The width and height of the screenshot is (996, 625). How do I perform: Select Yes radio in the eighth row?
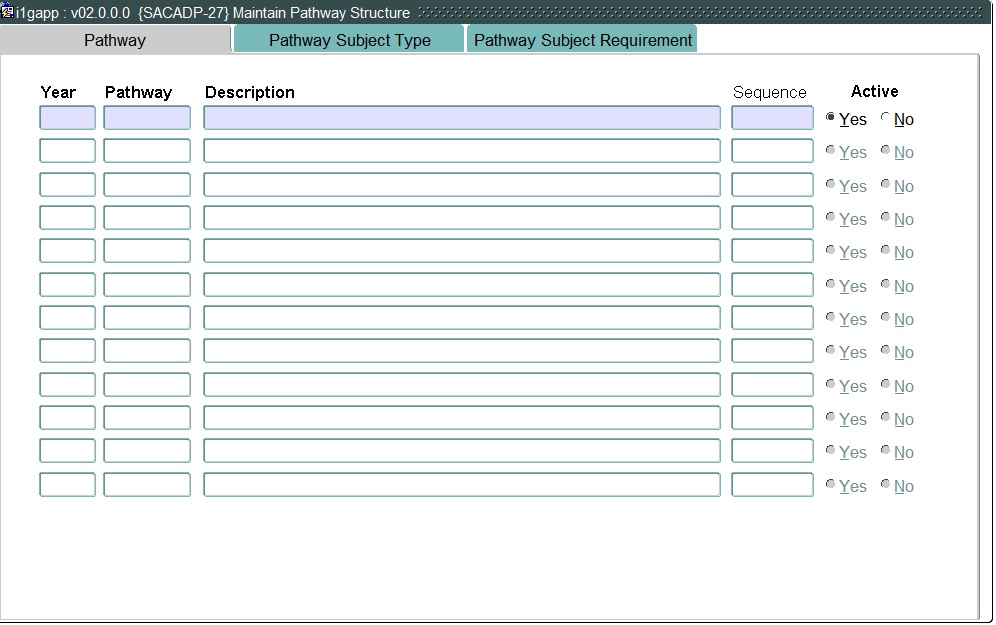point(830,351)
